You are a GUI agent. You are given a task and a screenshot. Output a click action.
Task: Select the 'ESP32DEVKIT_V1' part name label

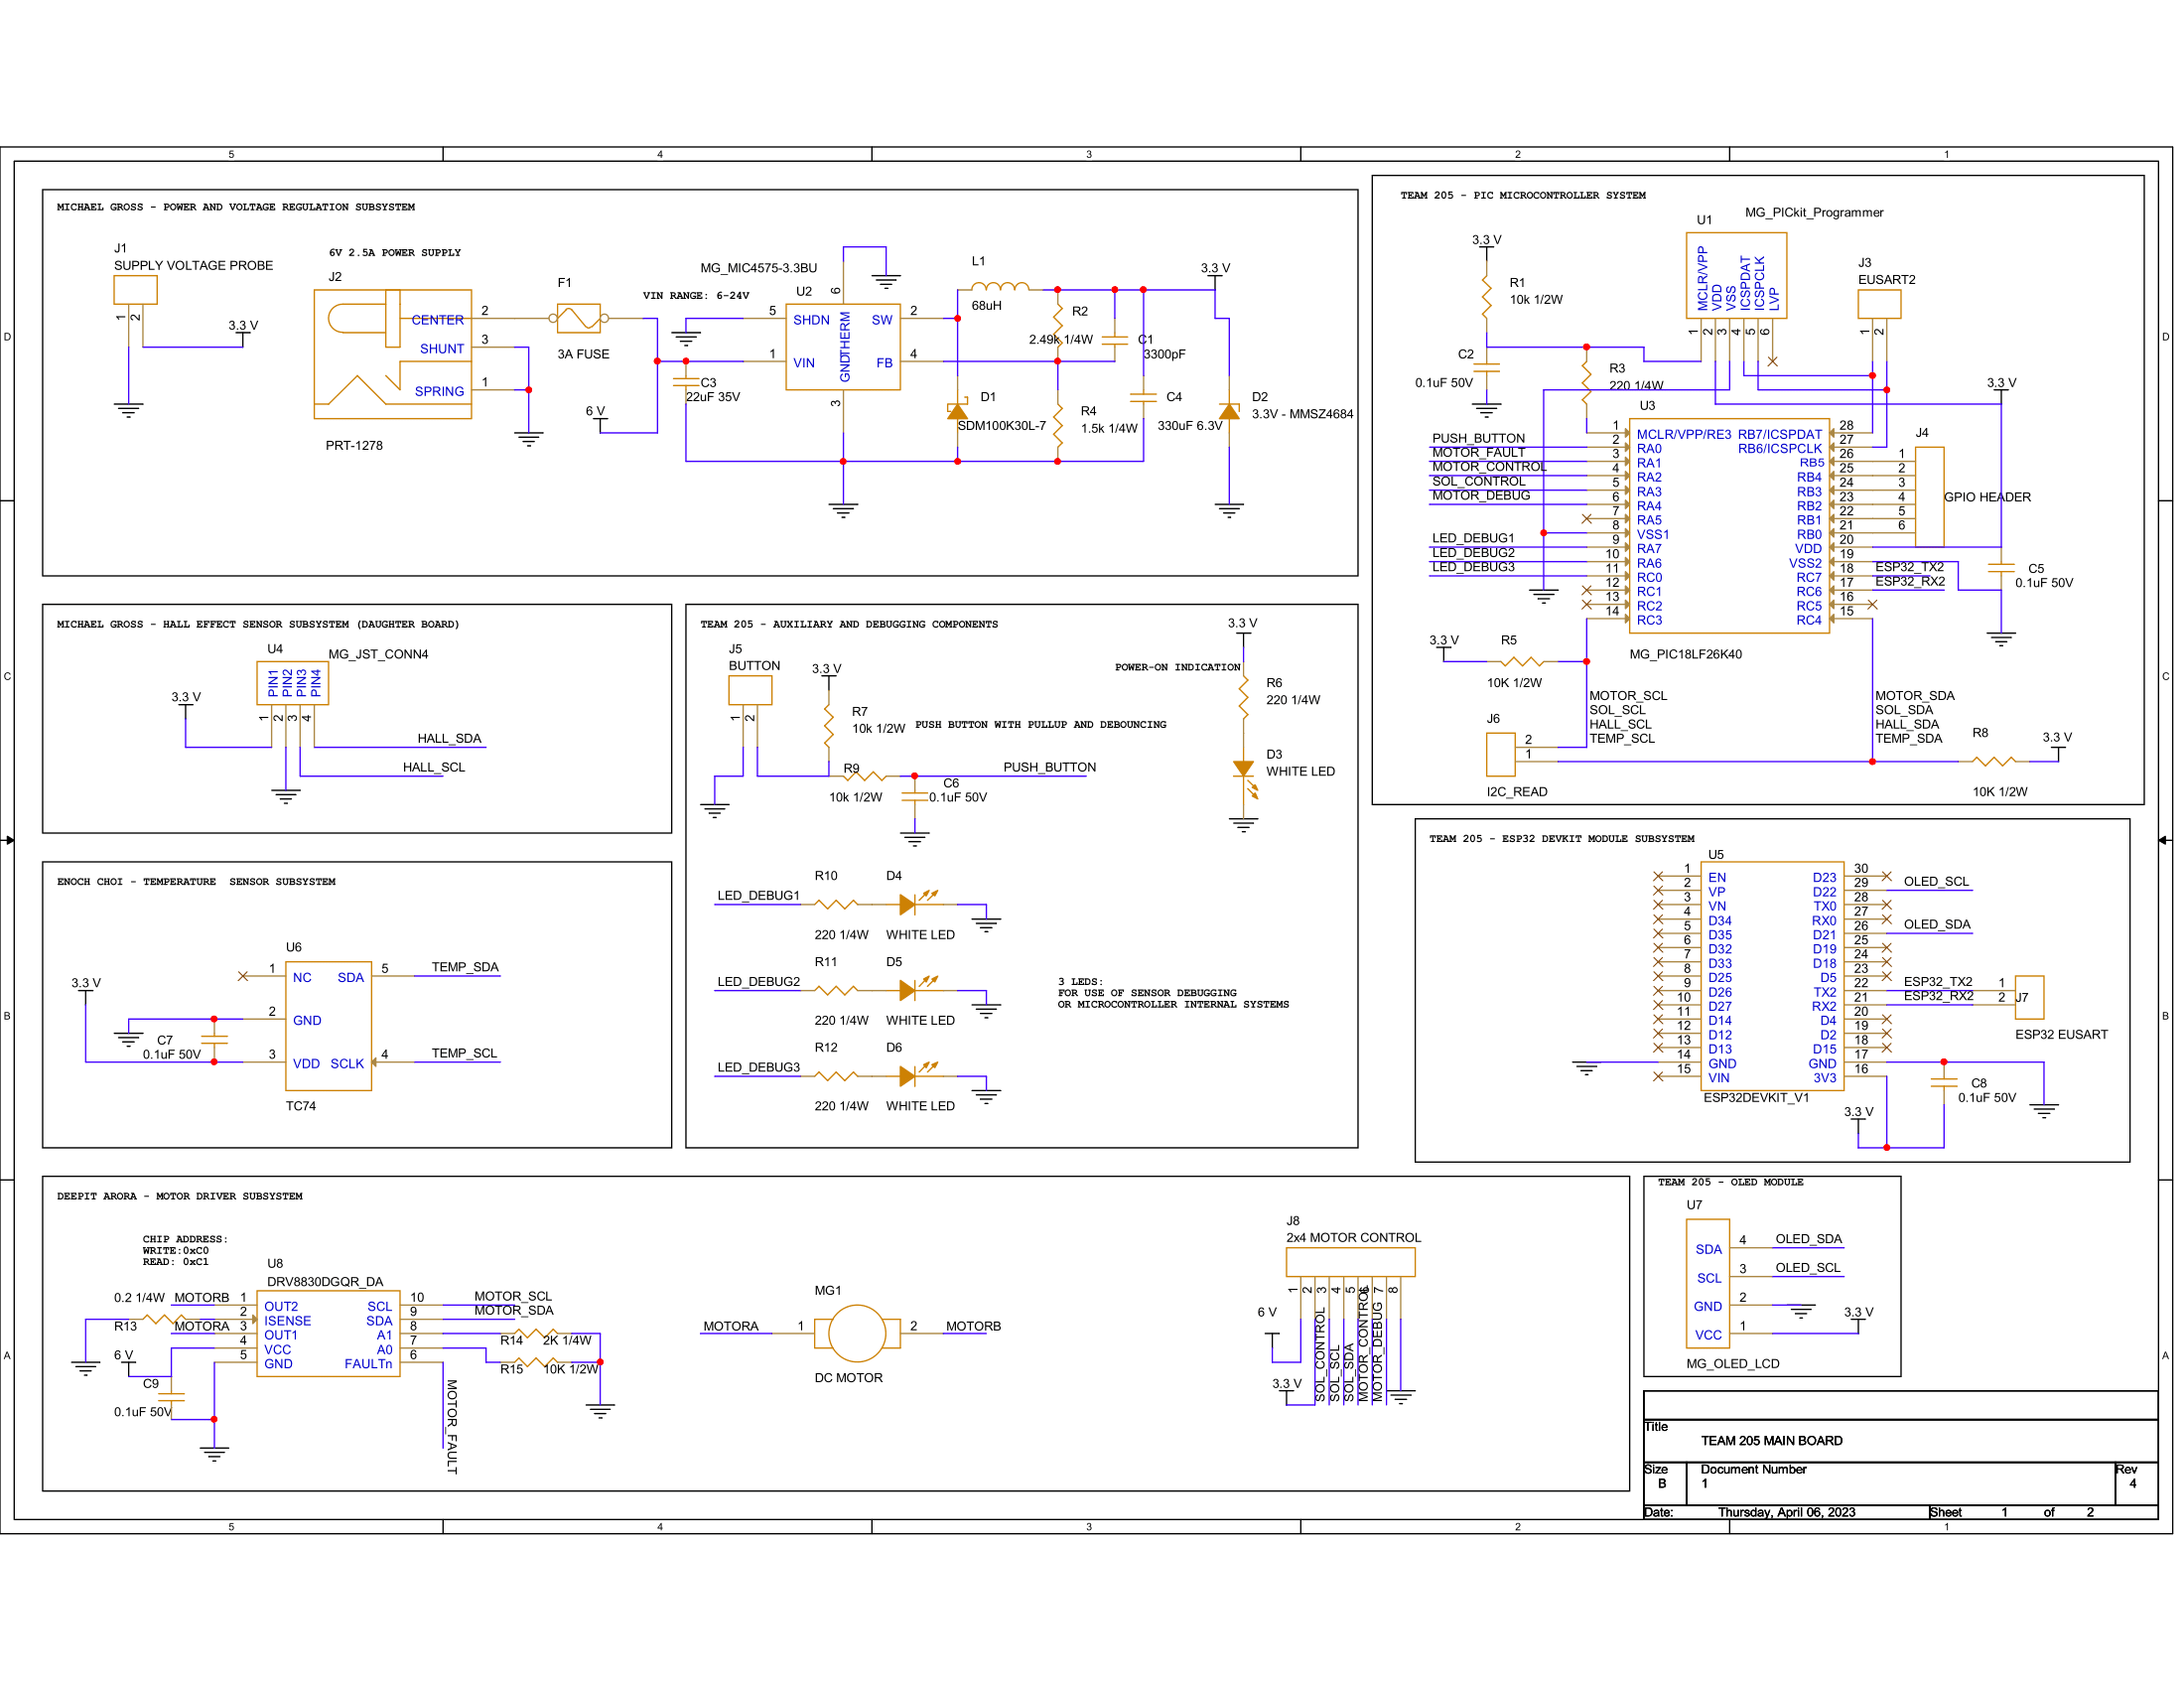pos(1756,1098)
